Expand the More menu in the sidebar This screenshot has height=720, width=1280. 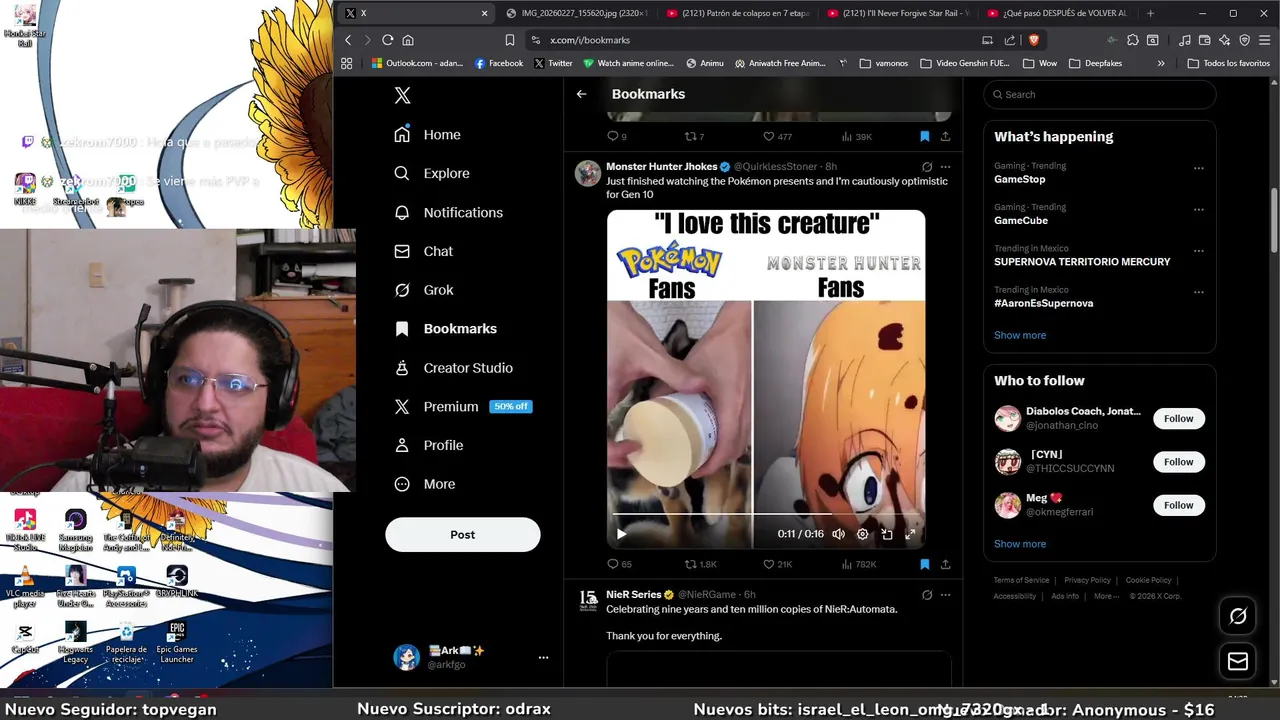click(x=425, y=484)
